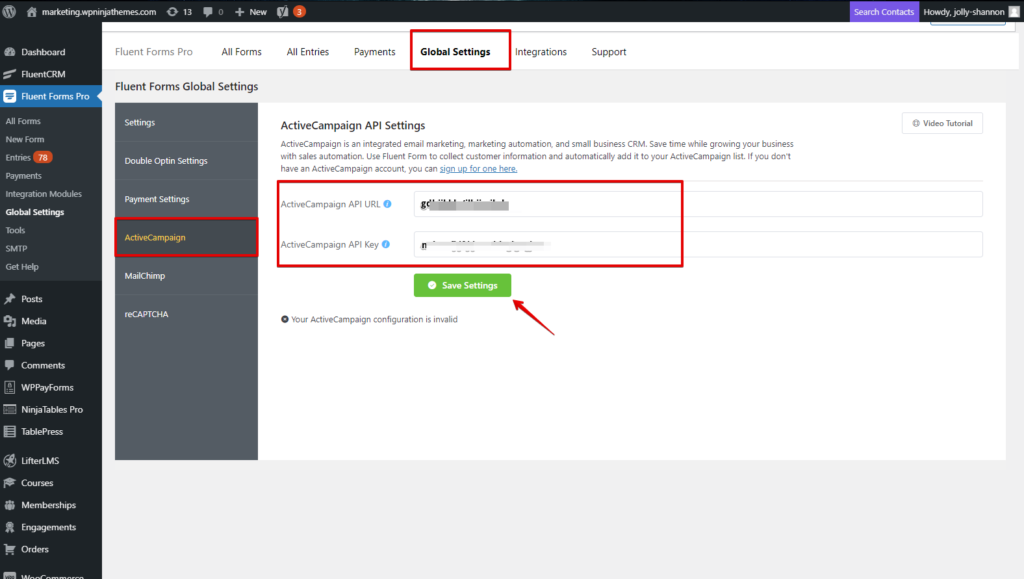Click the TablePress icon

(x=10, y=432)
